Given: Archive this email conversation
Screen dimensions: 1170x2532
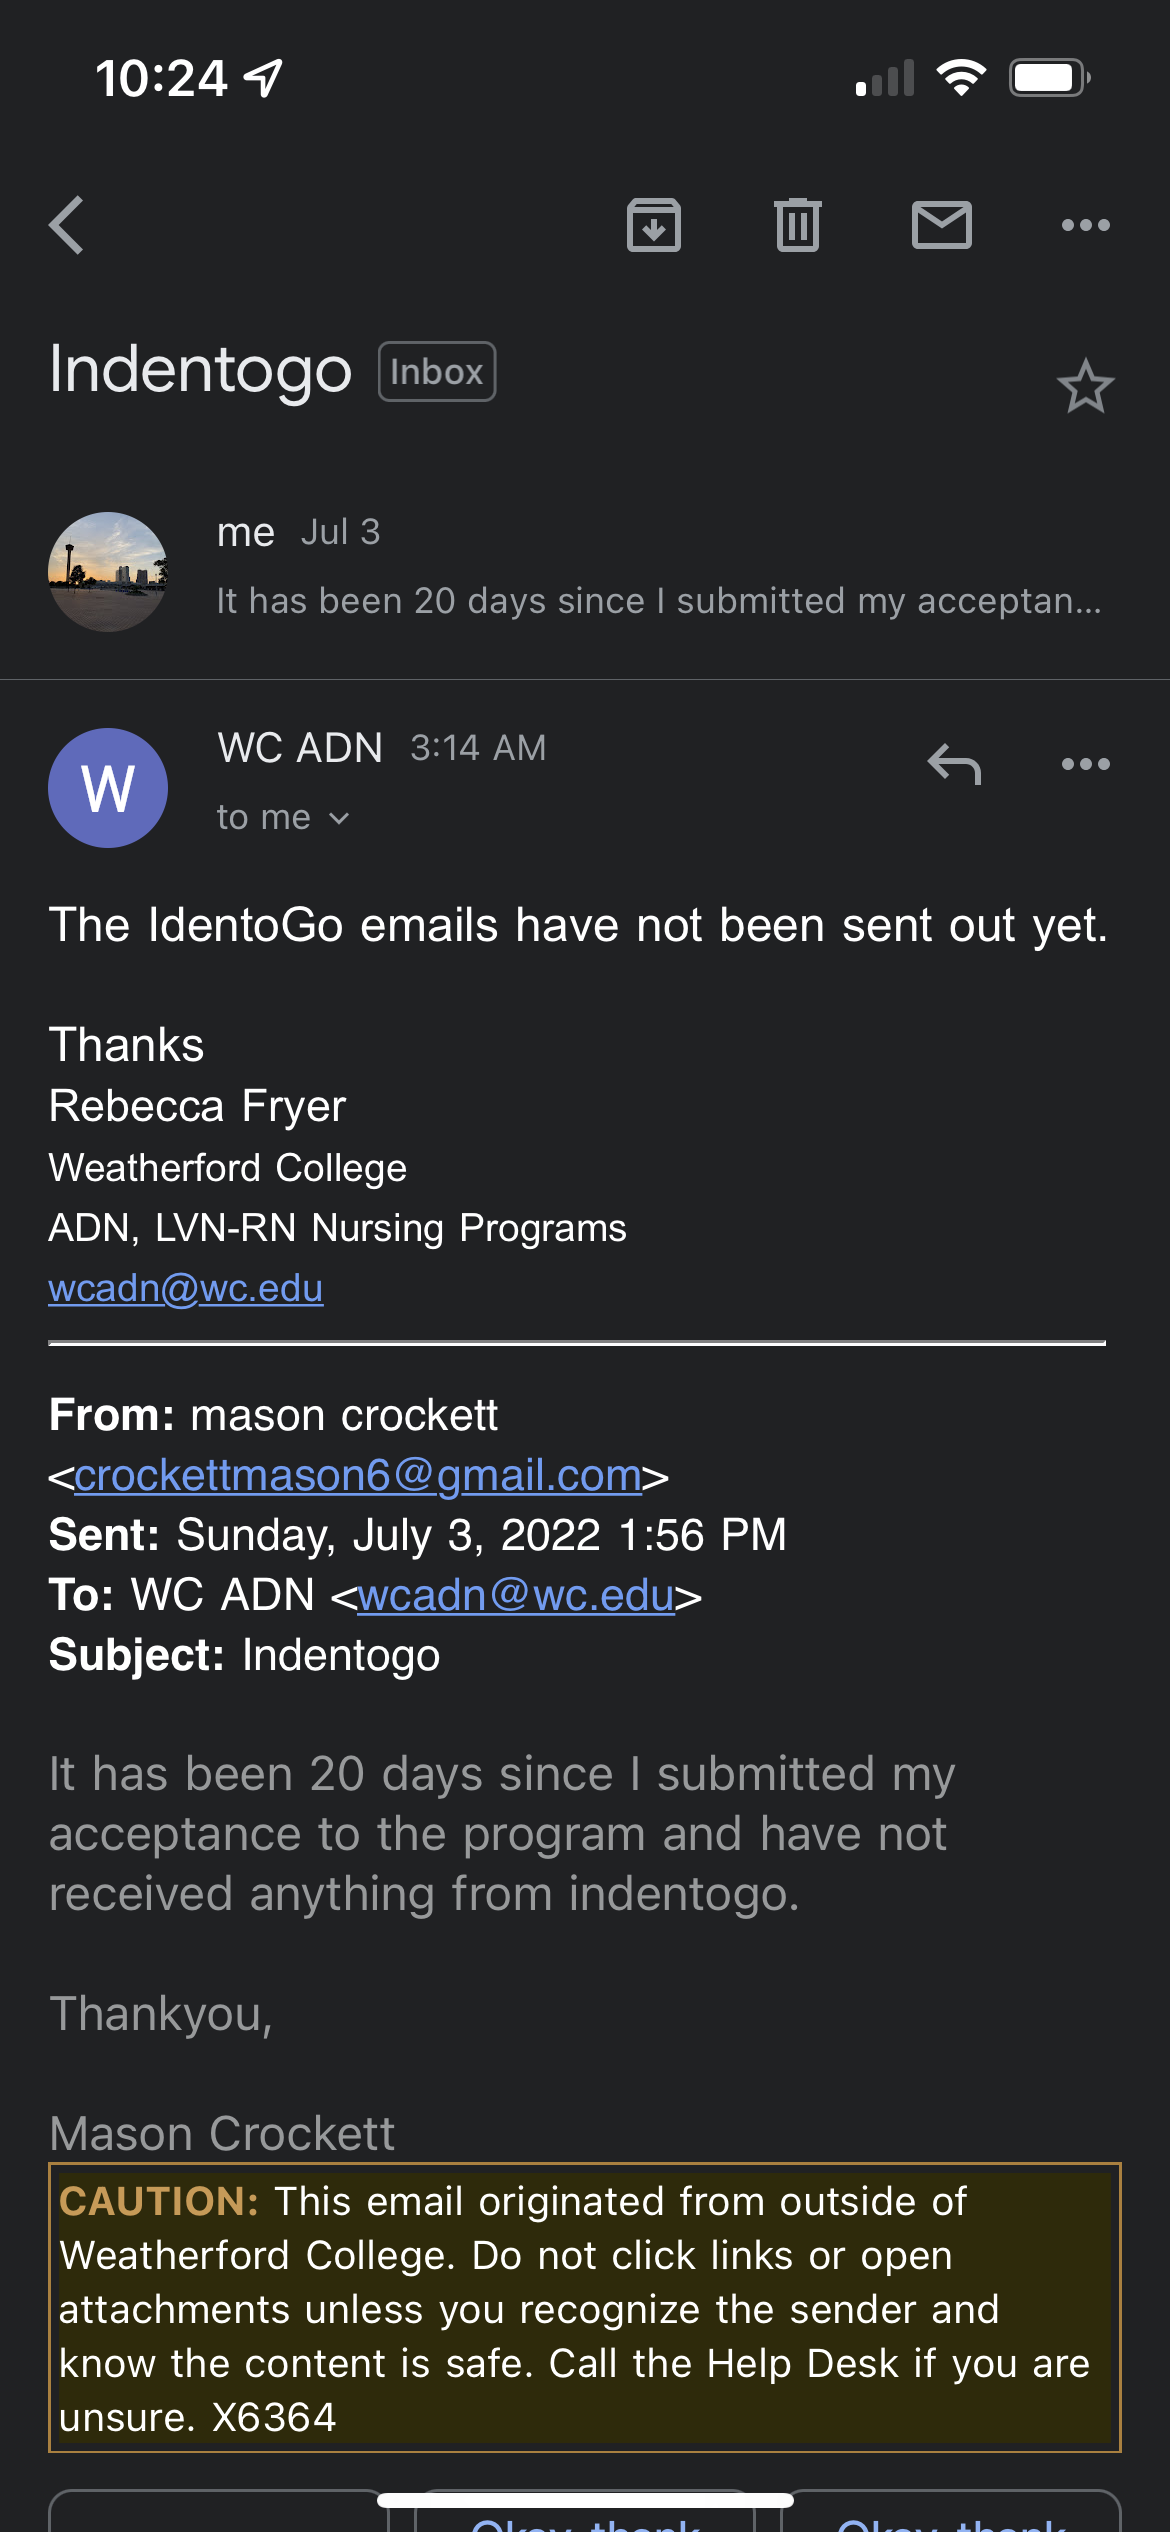Looking at the screenshot, I should pos(654,225).
